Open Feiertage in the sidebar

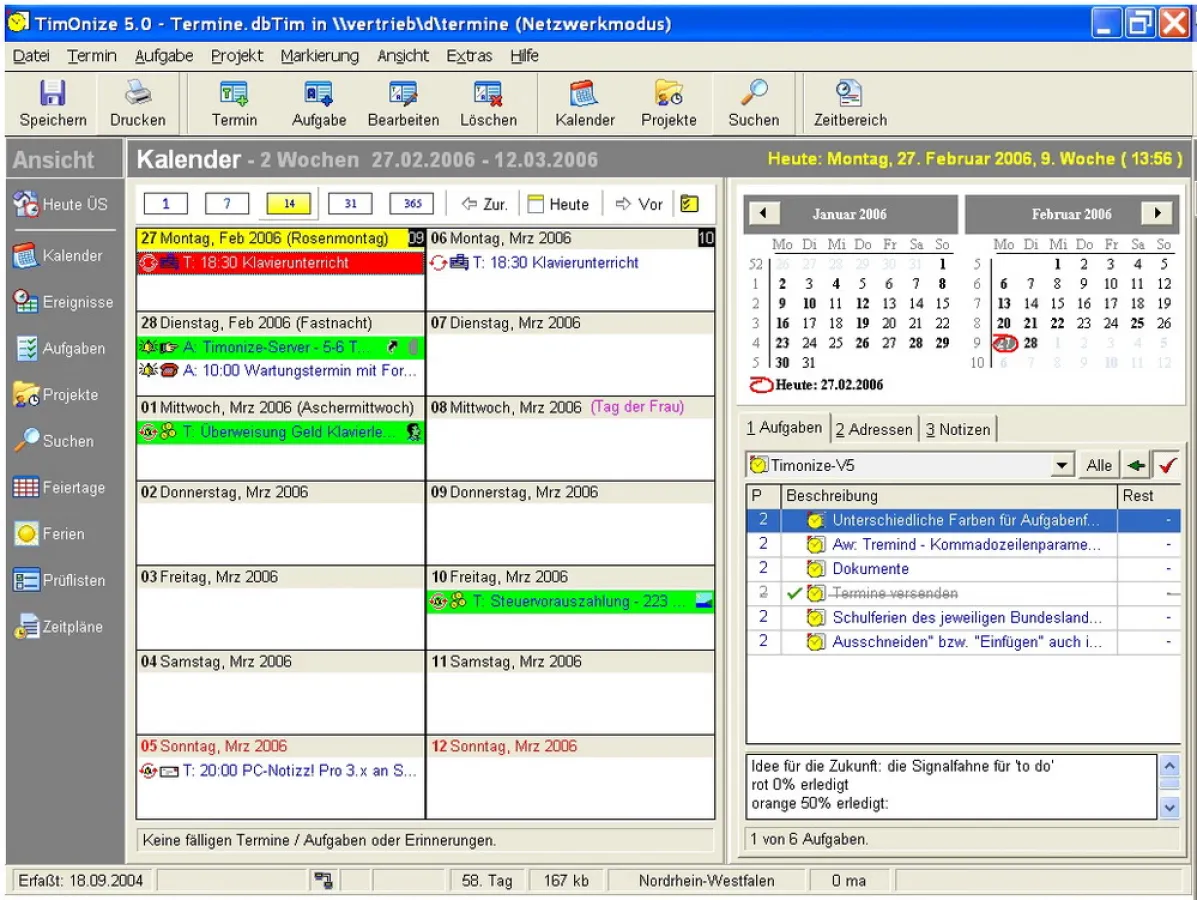(x=60, y=488)
